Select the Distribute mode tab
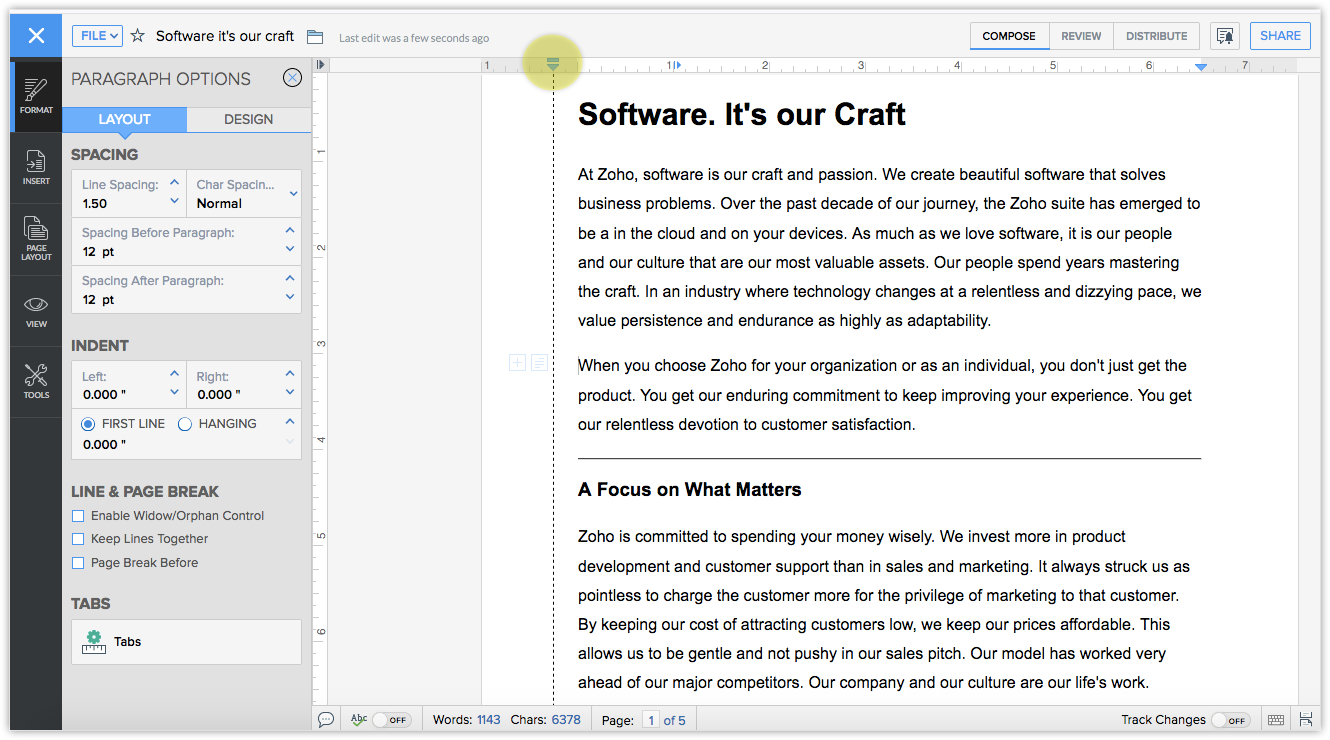 [x=1156, y=36]
